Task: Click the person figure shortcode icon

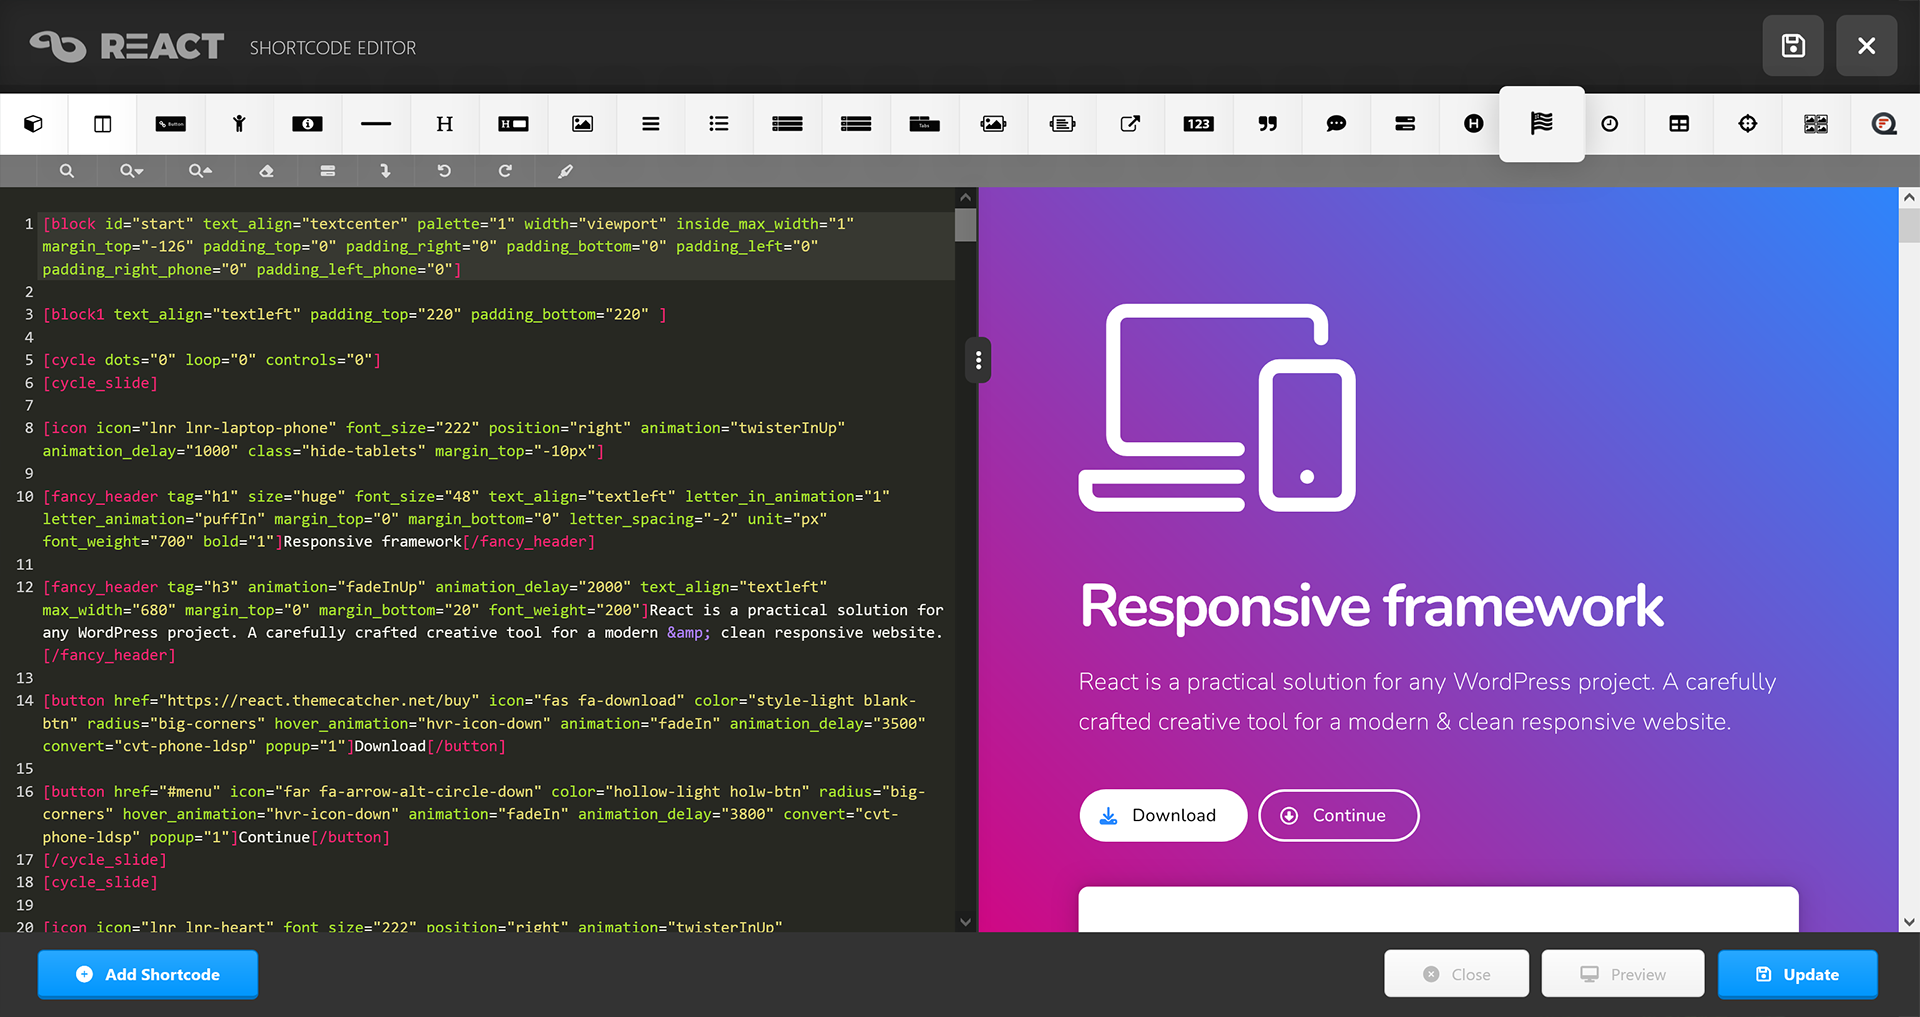Action: pyautogui.click(x=239, y=124)
